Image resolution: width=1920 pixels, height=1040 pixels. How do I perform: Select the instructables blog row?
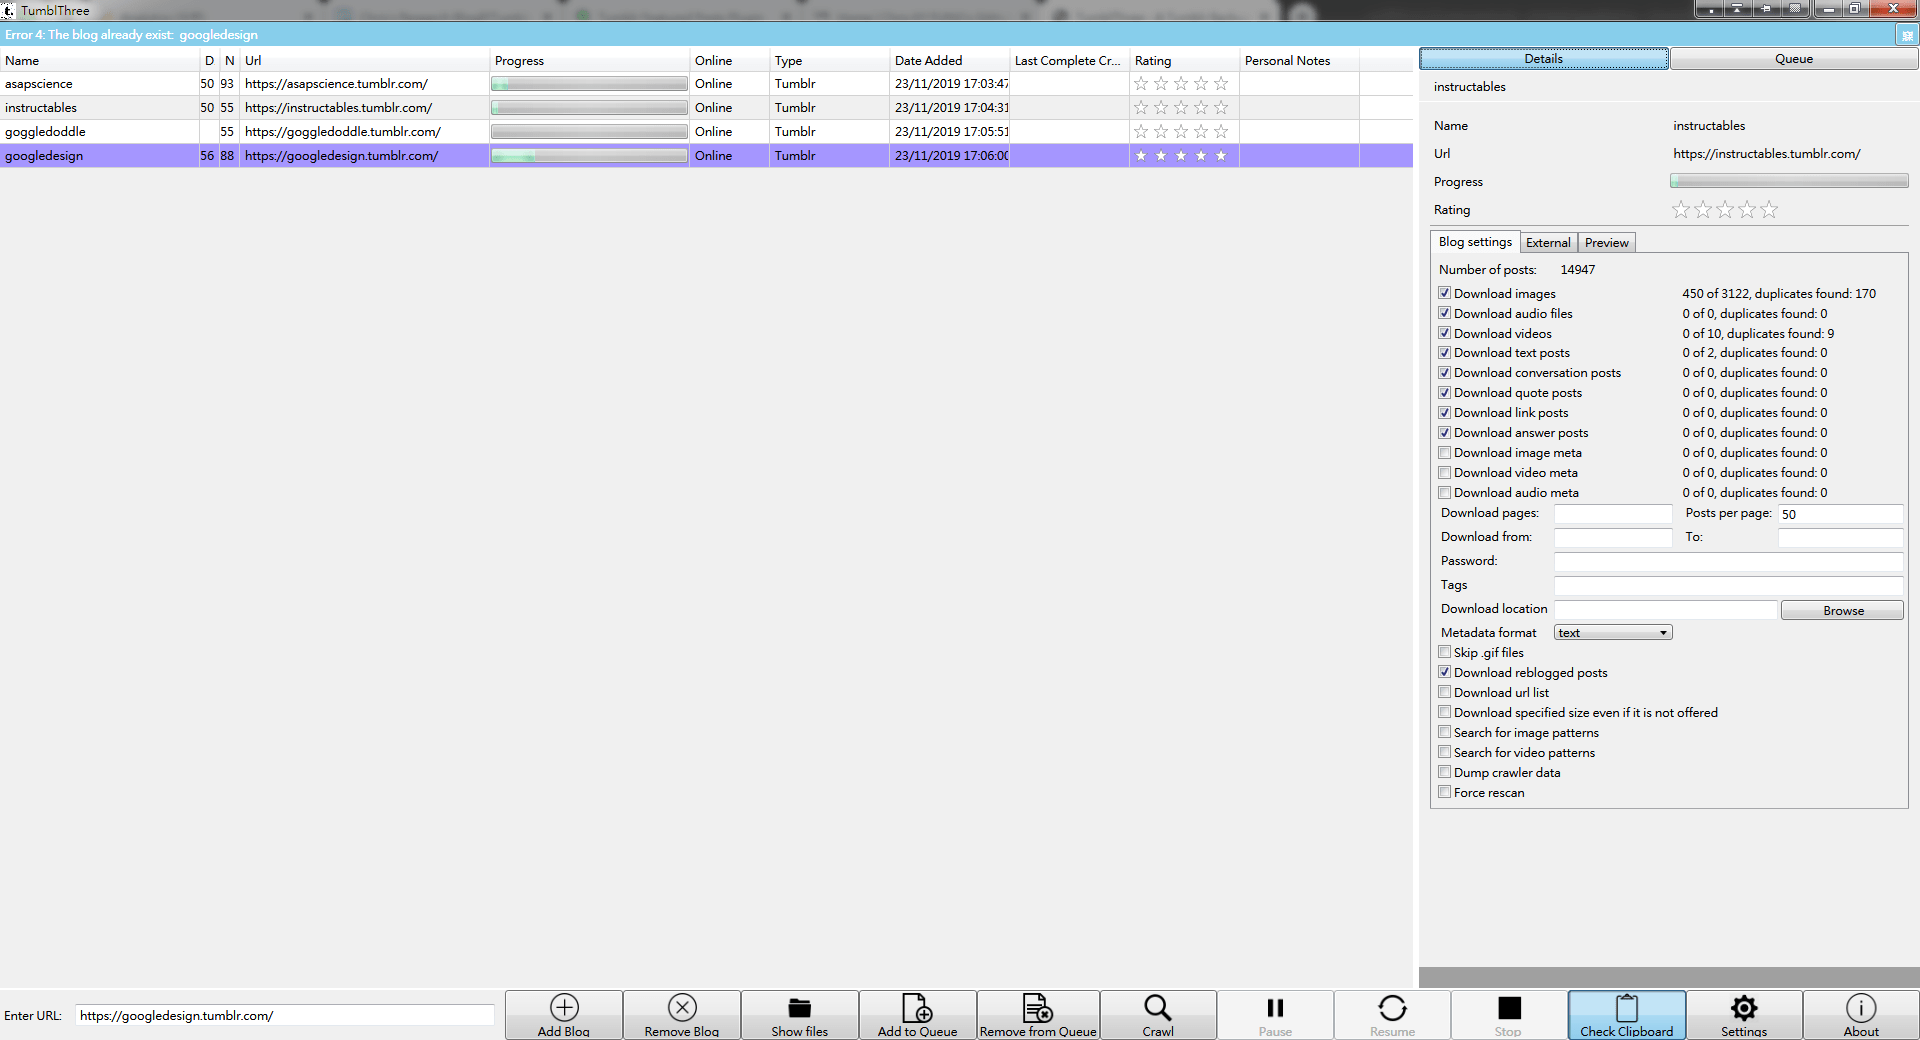[706, 108]
